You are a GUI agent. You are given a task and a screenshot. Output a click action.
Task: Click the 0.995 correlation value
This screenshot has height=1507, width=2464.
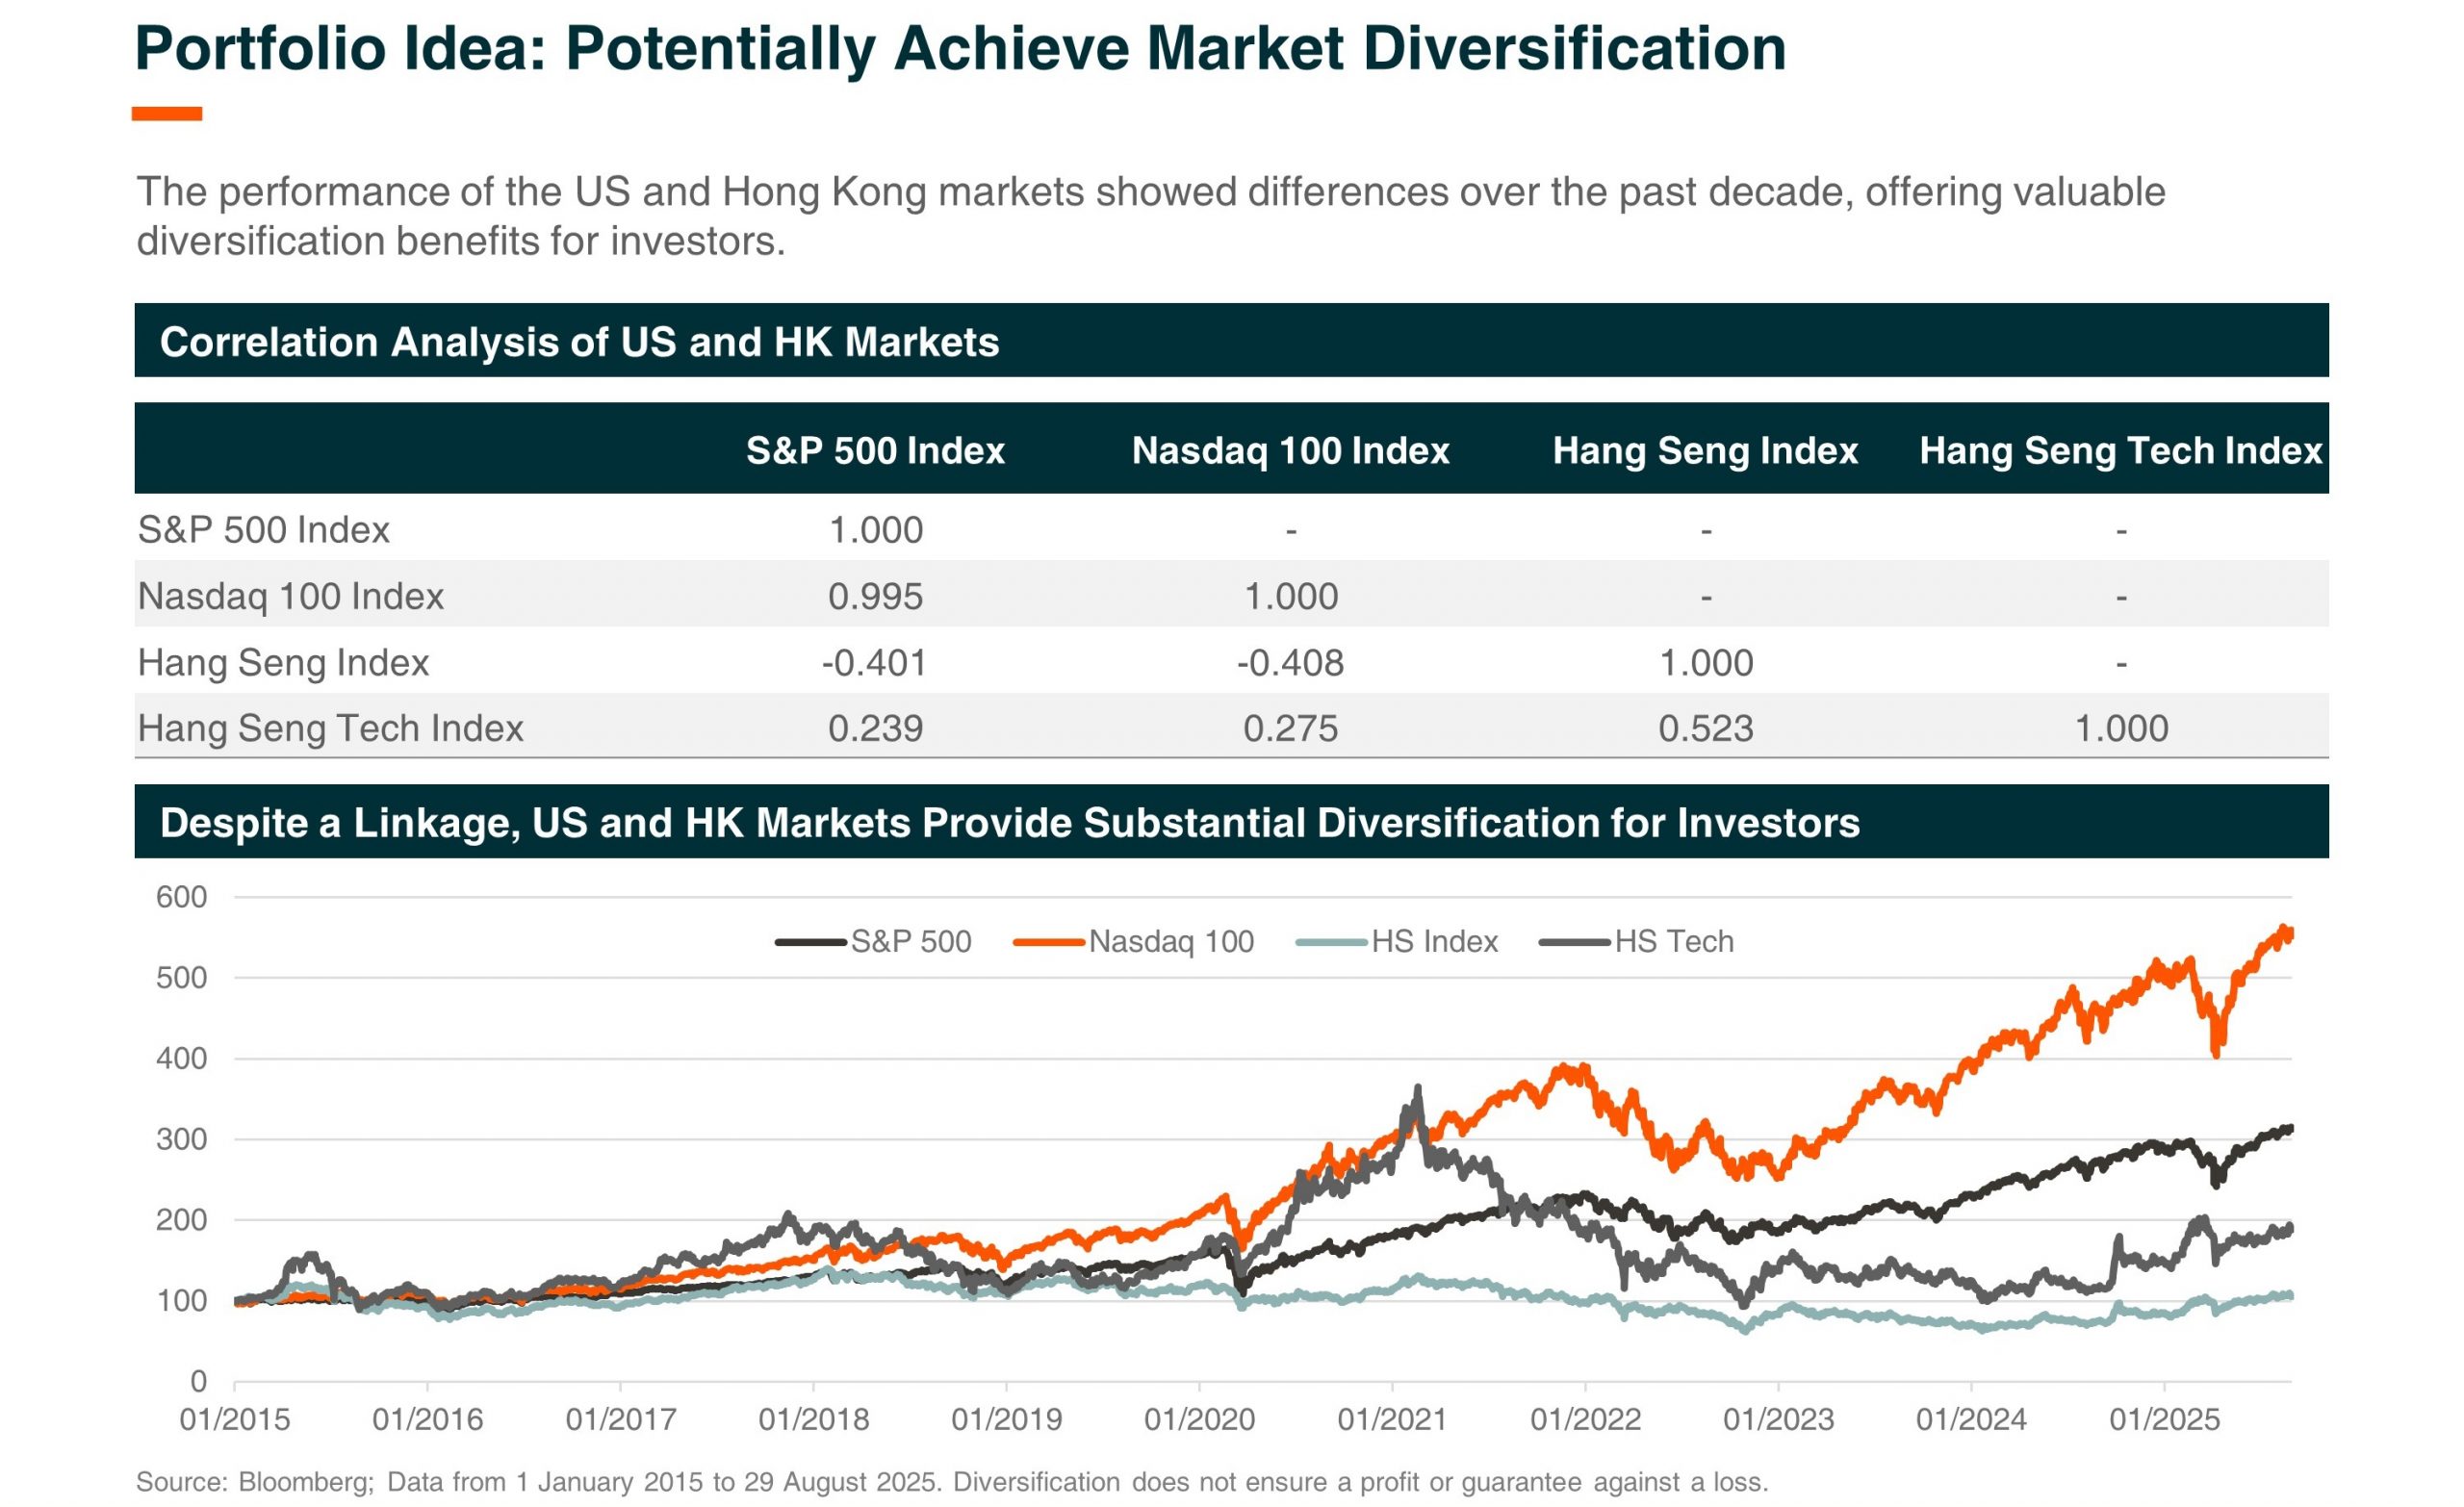point(875,597)
